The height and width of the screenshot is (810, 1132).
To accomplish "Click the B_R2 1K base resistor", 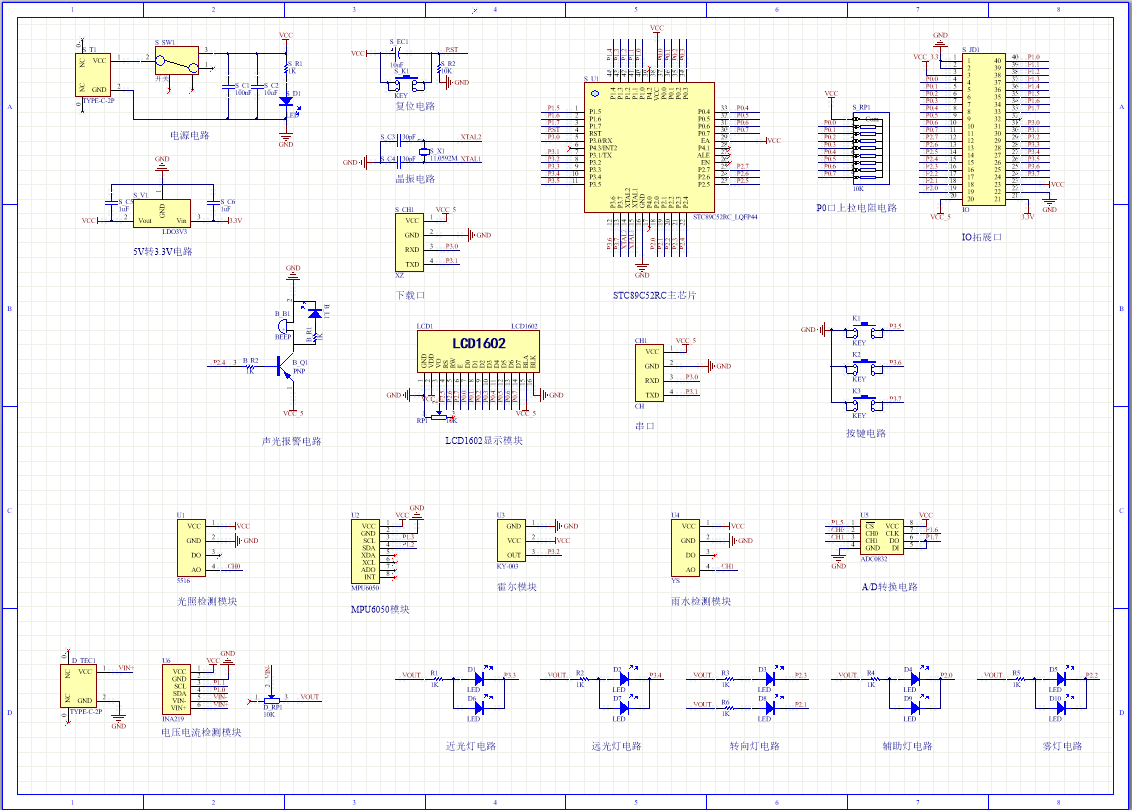I will pos(251,367).
